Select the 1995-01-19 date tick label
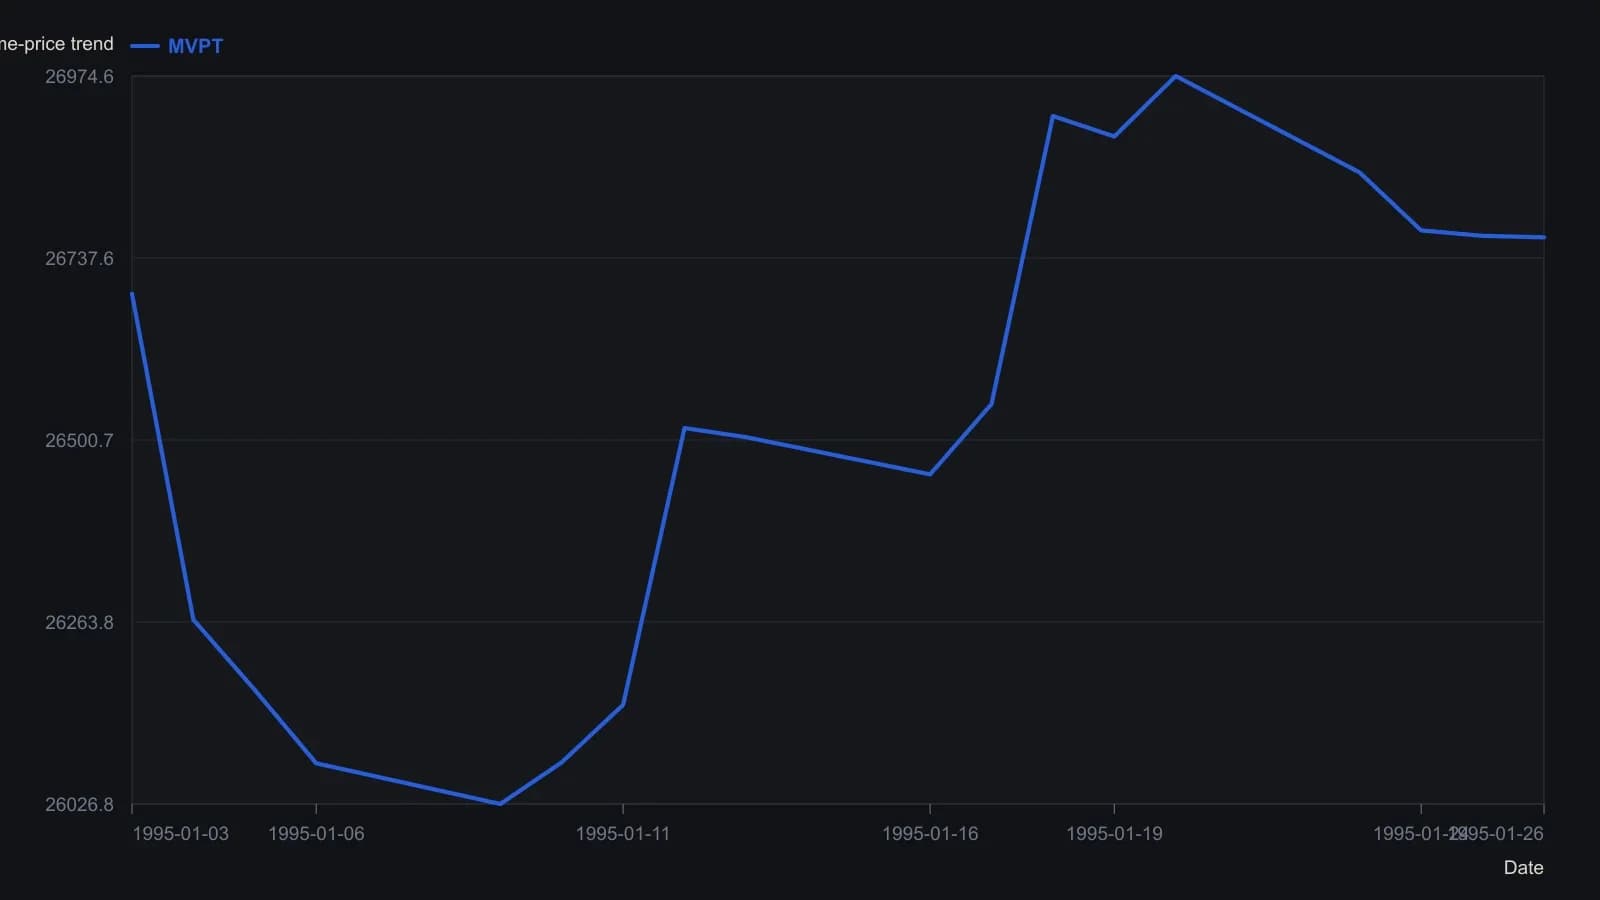This screenshot has height=900, width=1600. pyautogui.click(x=1114, y=834)
